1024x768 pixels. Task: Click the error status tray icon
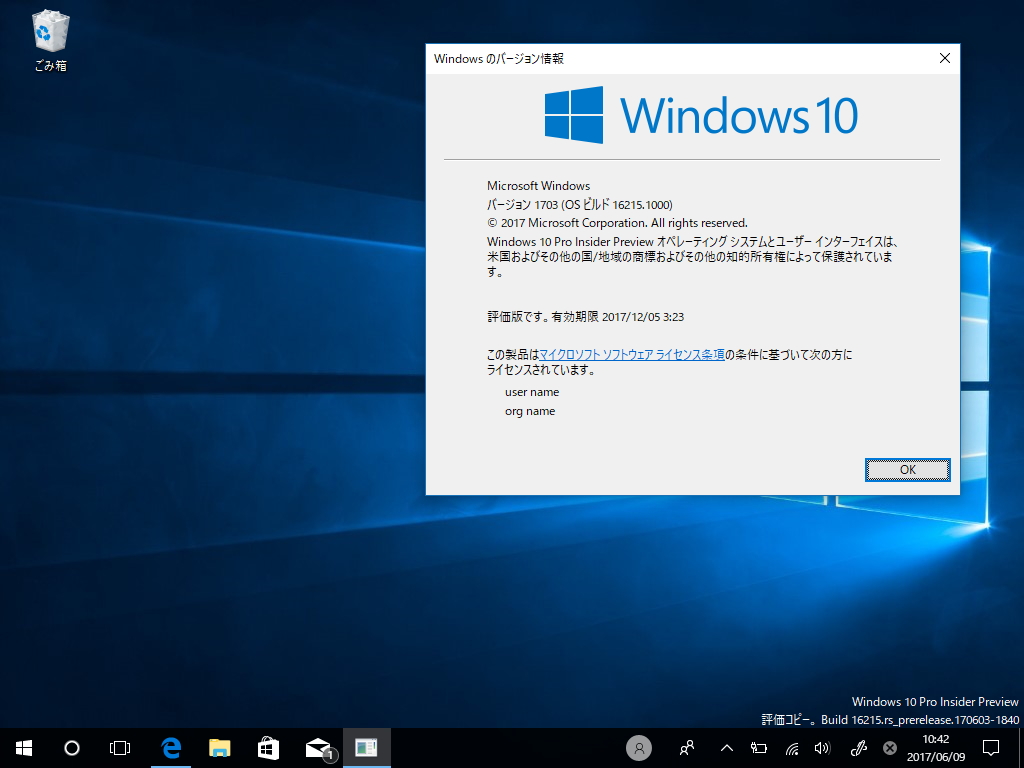coord(889,748)
